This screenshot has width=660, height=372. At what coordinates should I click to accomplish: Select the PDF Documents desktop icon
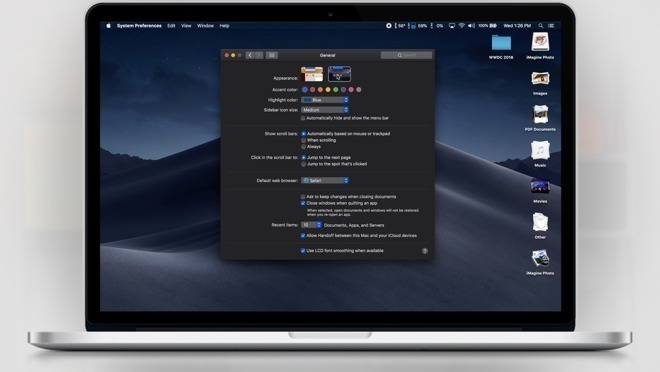point(540,114)
